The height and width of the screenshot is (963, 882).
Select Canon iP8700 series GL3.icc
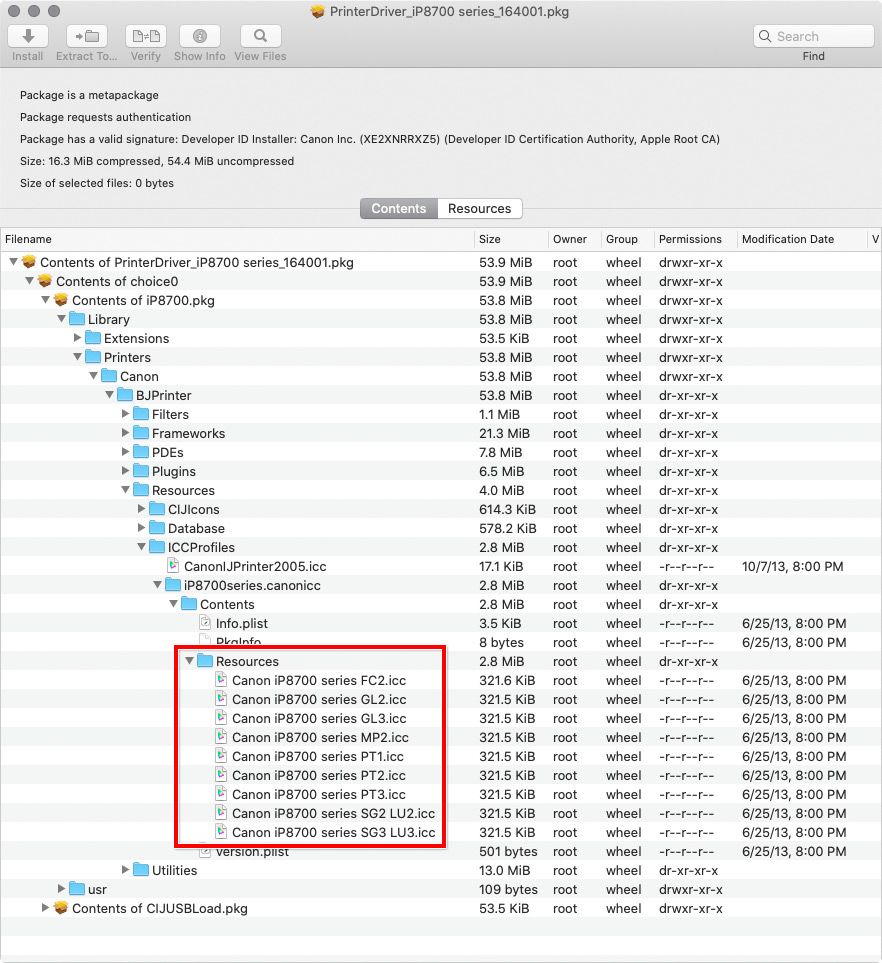tap(319, 719)
